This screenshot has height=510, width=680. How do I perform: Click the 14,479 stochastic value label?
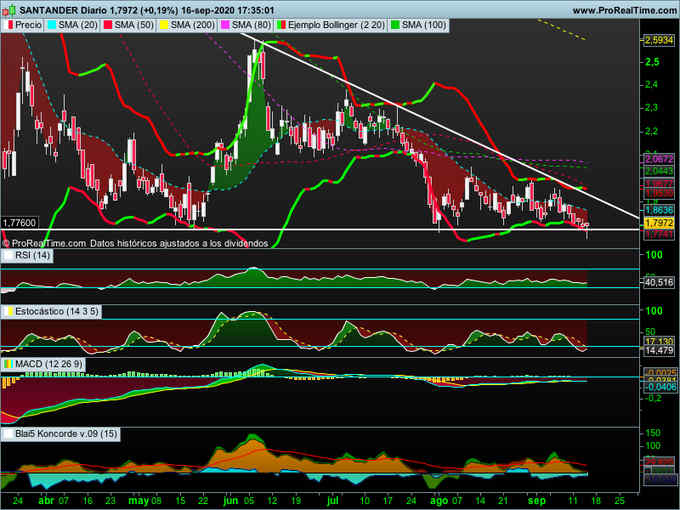(659, 350)
